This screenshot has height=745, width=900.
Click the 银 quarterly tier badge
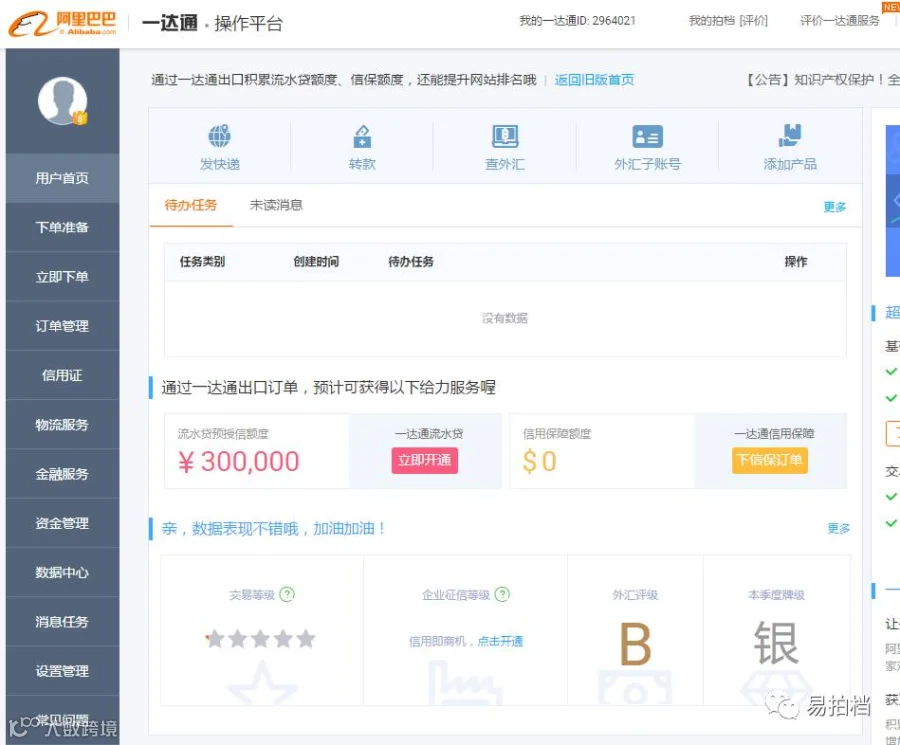776,643
